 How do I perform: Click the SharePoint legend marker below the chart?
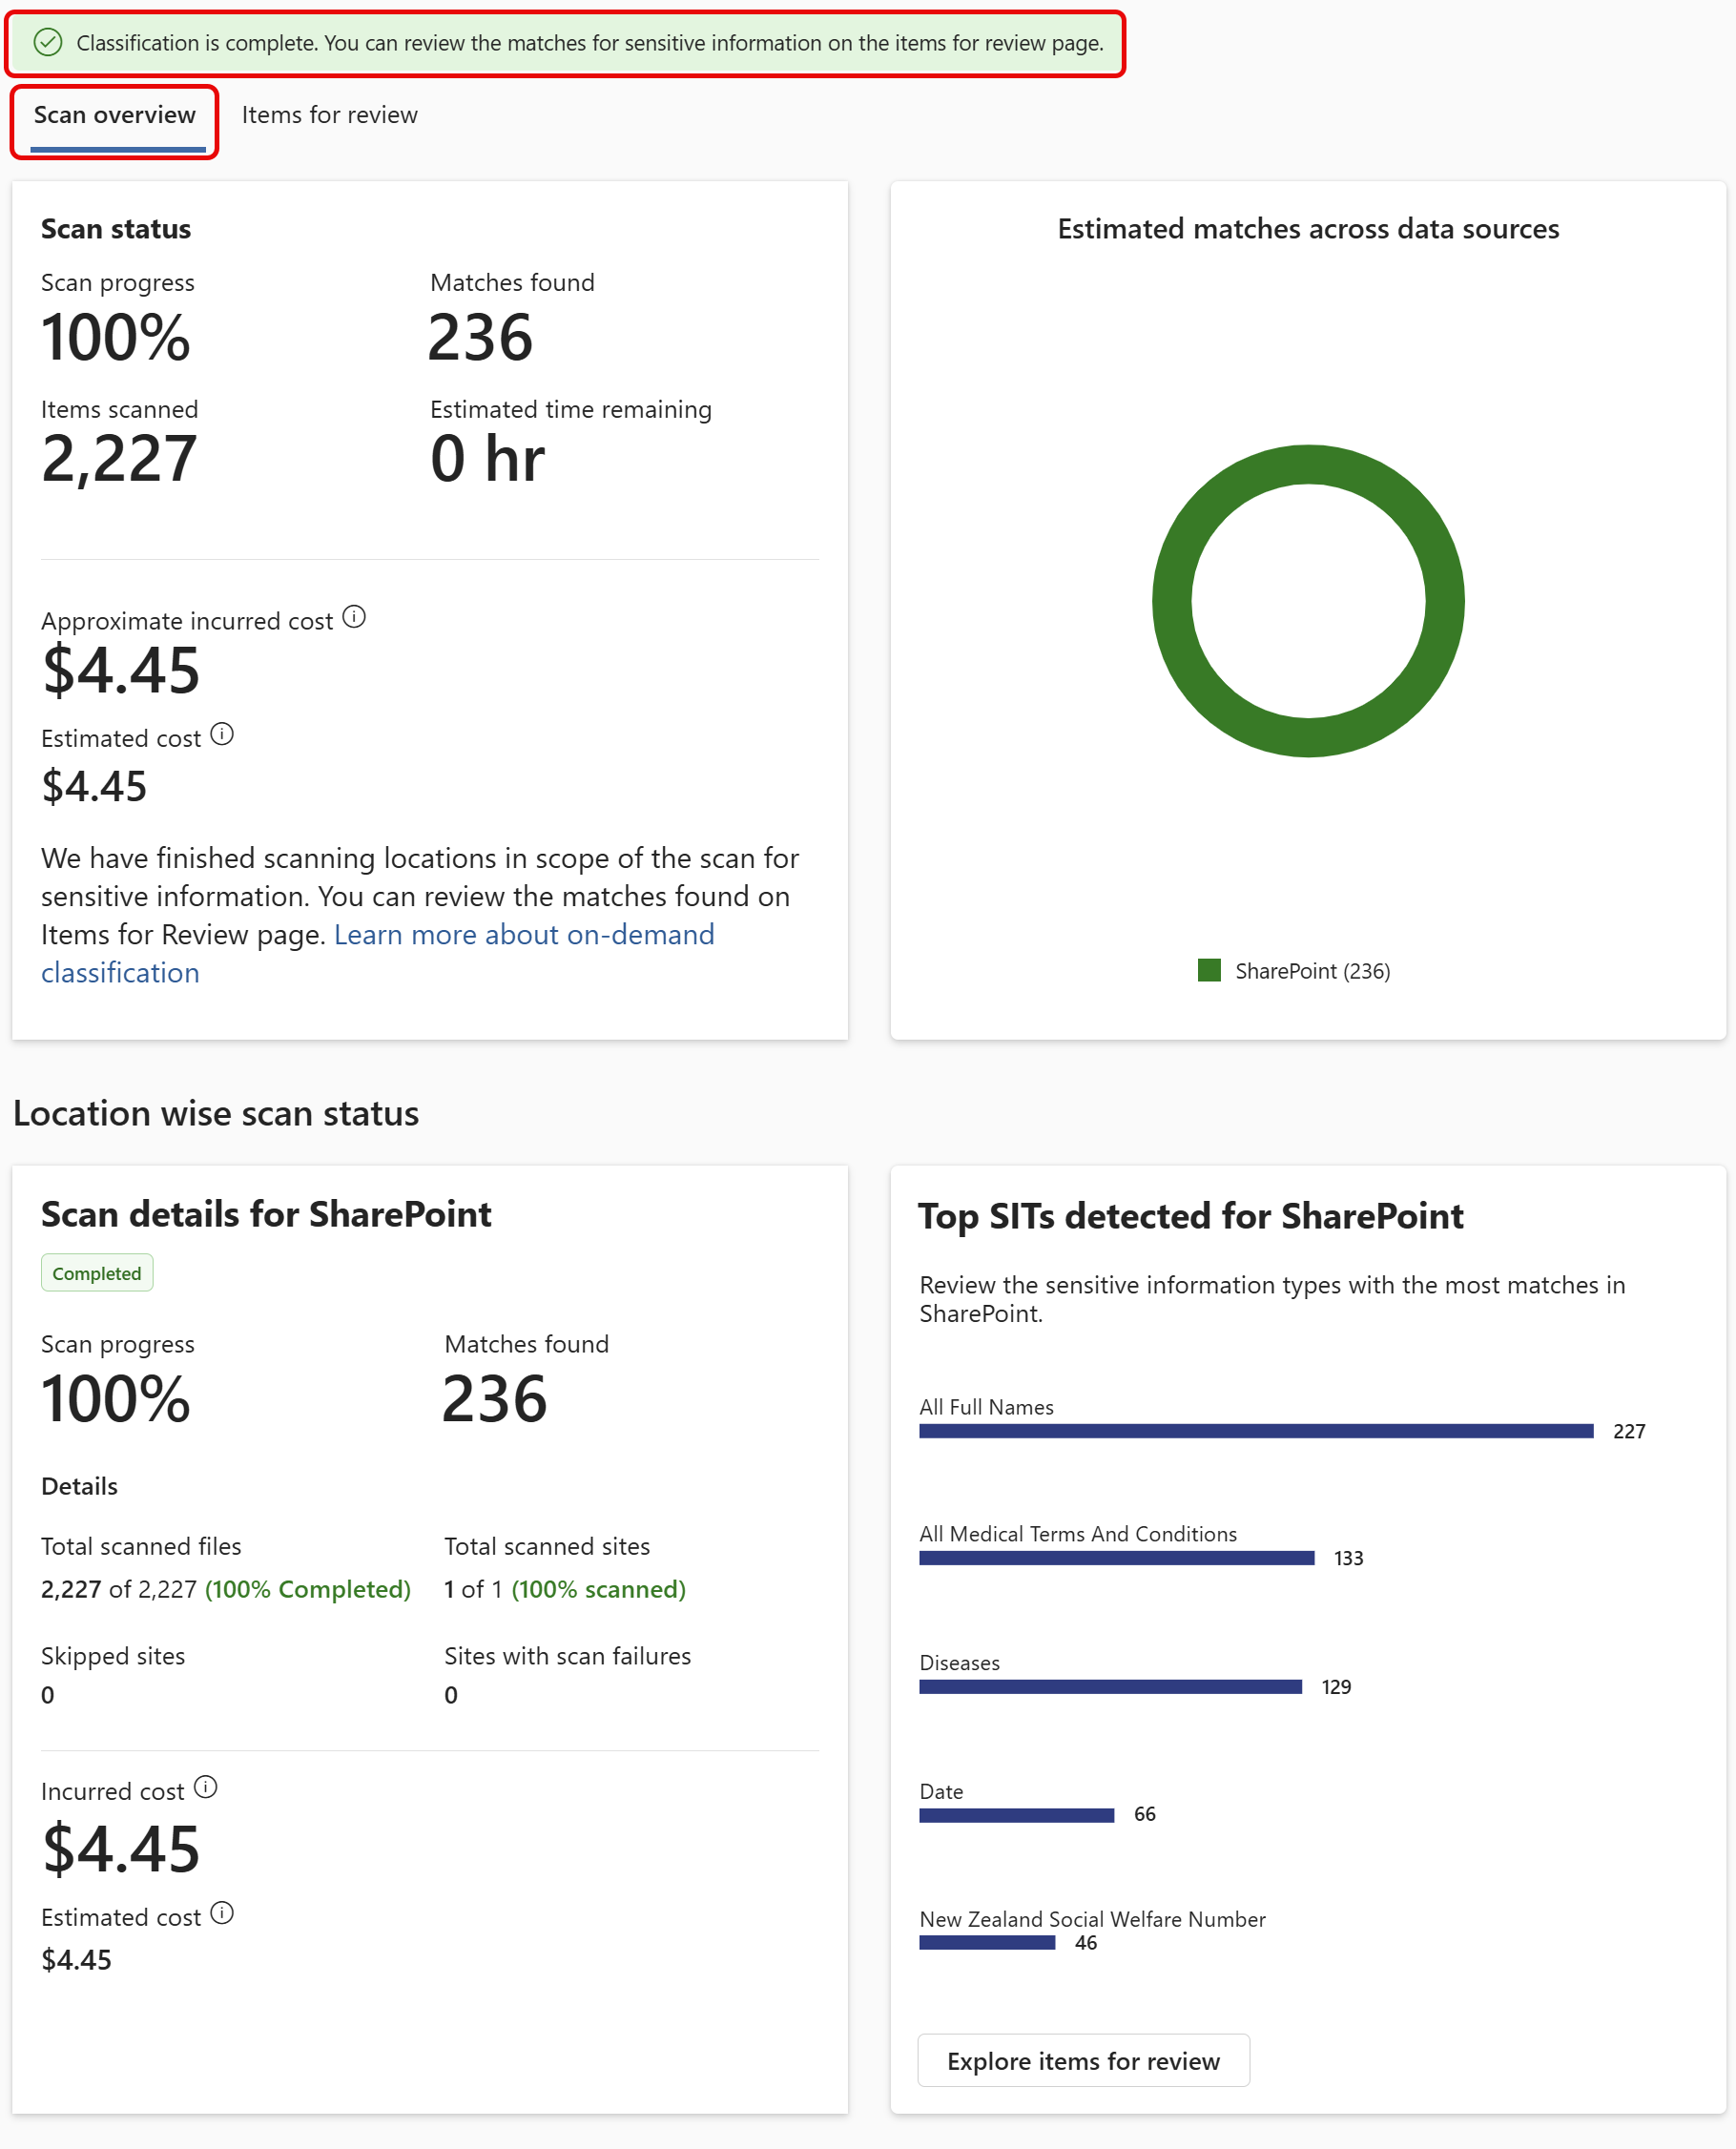click(1209, 969)
